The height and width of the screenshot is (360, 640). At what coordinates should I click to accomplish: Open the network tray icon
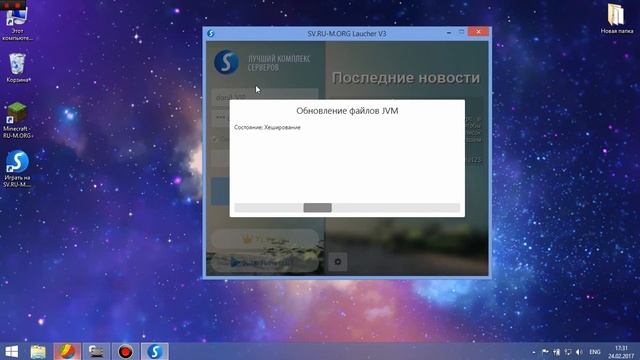[x=568, y=352]
